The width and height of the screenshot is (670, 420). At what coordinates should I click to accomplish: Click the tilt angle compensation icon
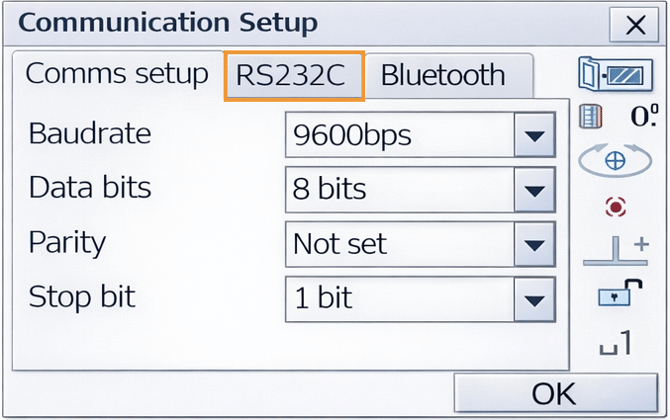(x=615, y=117)
